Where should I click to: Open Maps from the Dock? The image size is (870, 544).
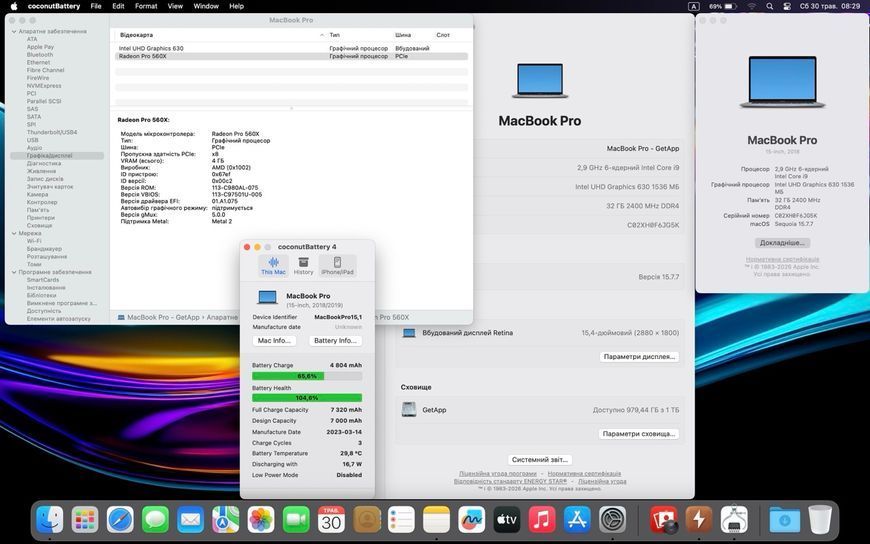click(226, 520)
